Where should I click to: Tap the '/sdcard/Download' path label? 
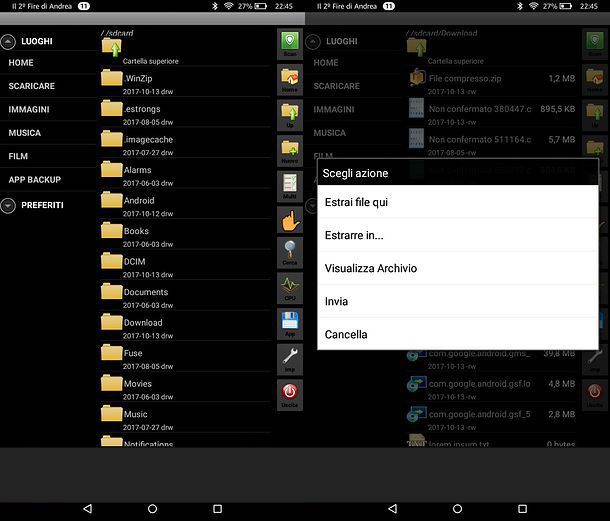click(x=442, y=33)
